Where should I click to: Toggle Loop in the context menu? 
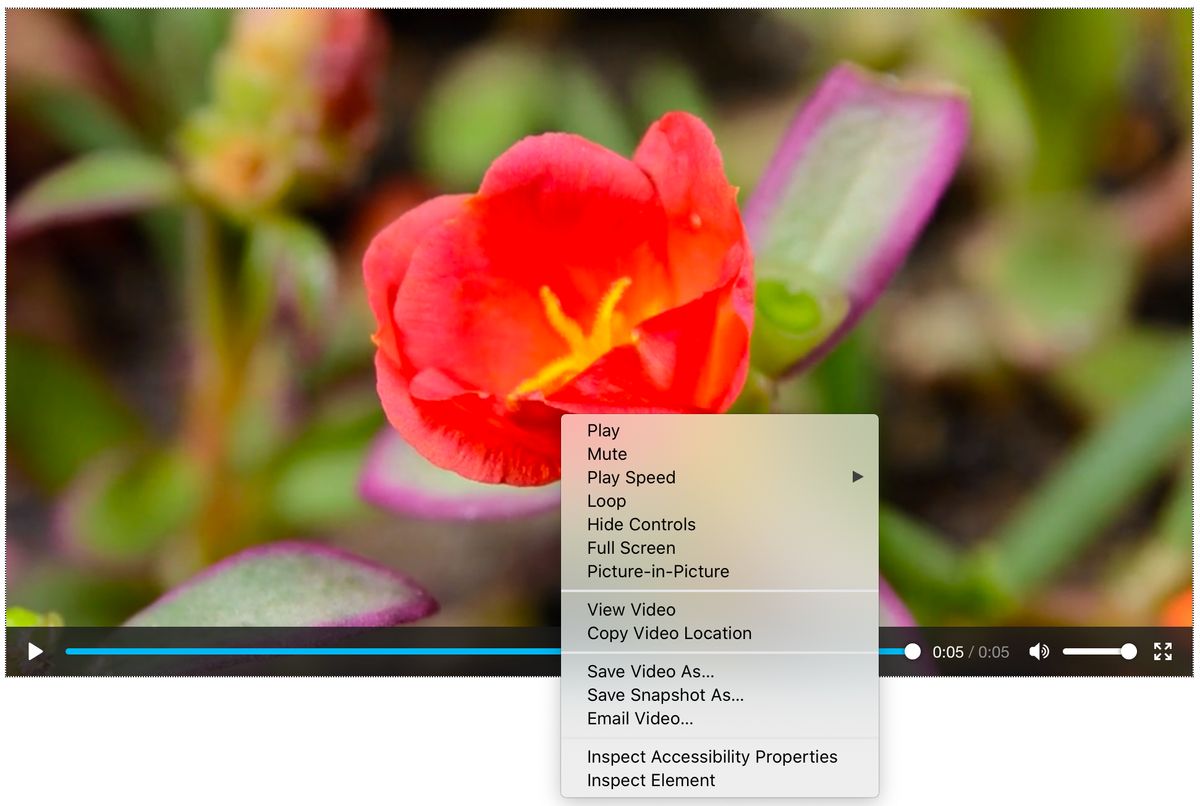606,501
